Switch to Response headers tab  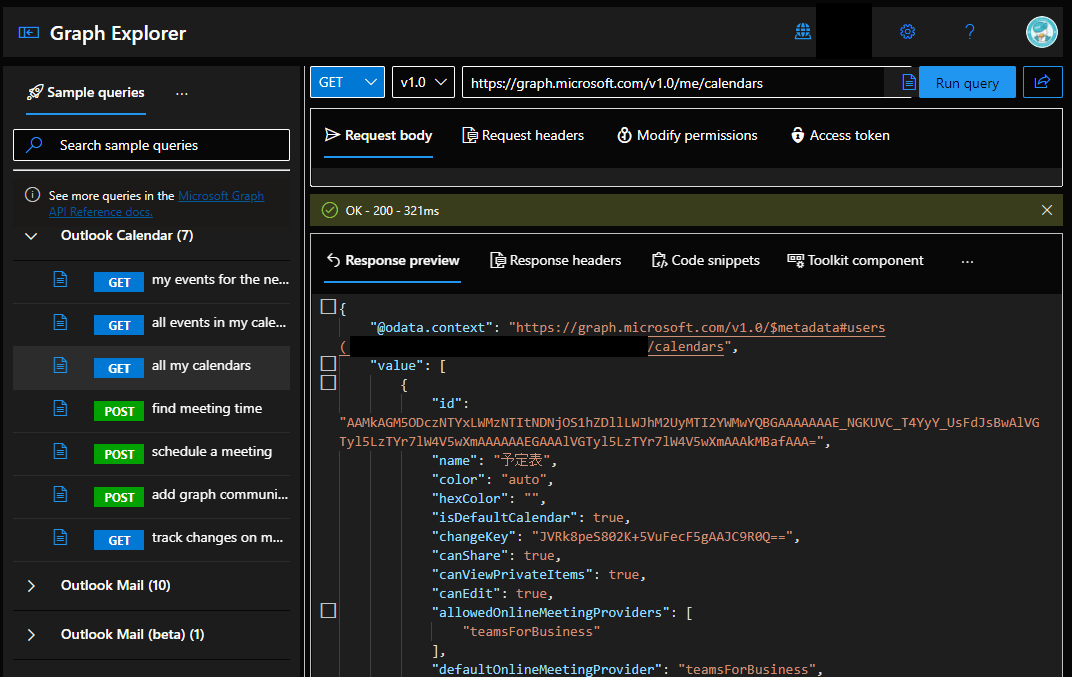555,261
